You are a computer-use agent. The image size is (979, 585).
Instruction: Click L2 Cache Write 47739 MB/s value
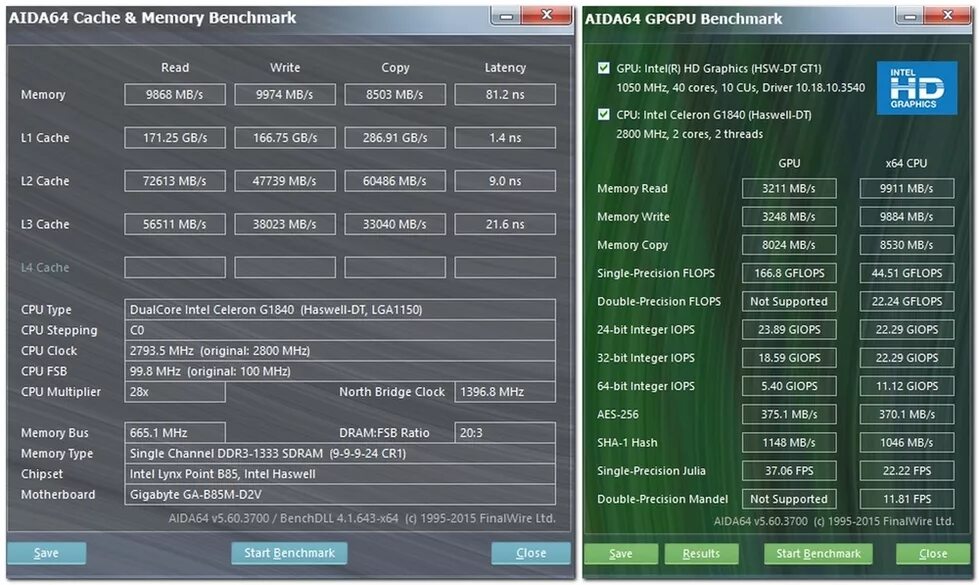pos(285,181)
